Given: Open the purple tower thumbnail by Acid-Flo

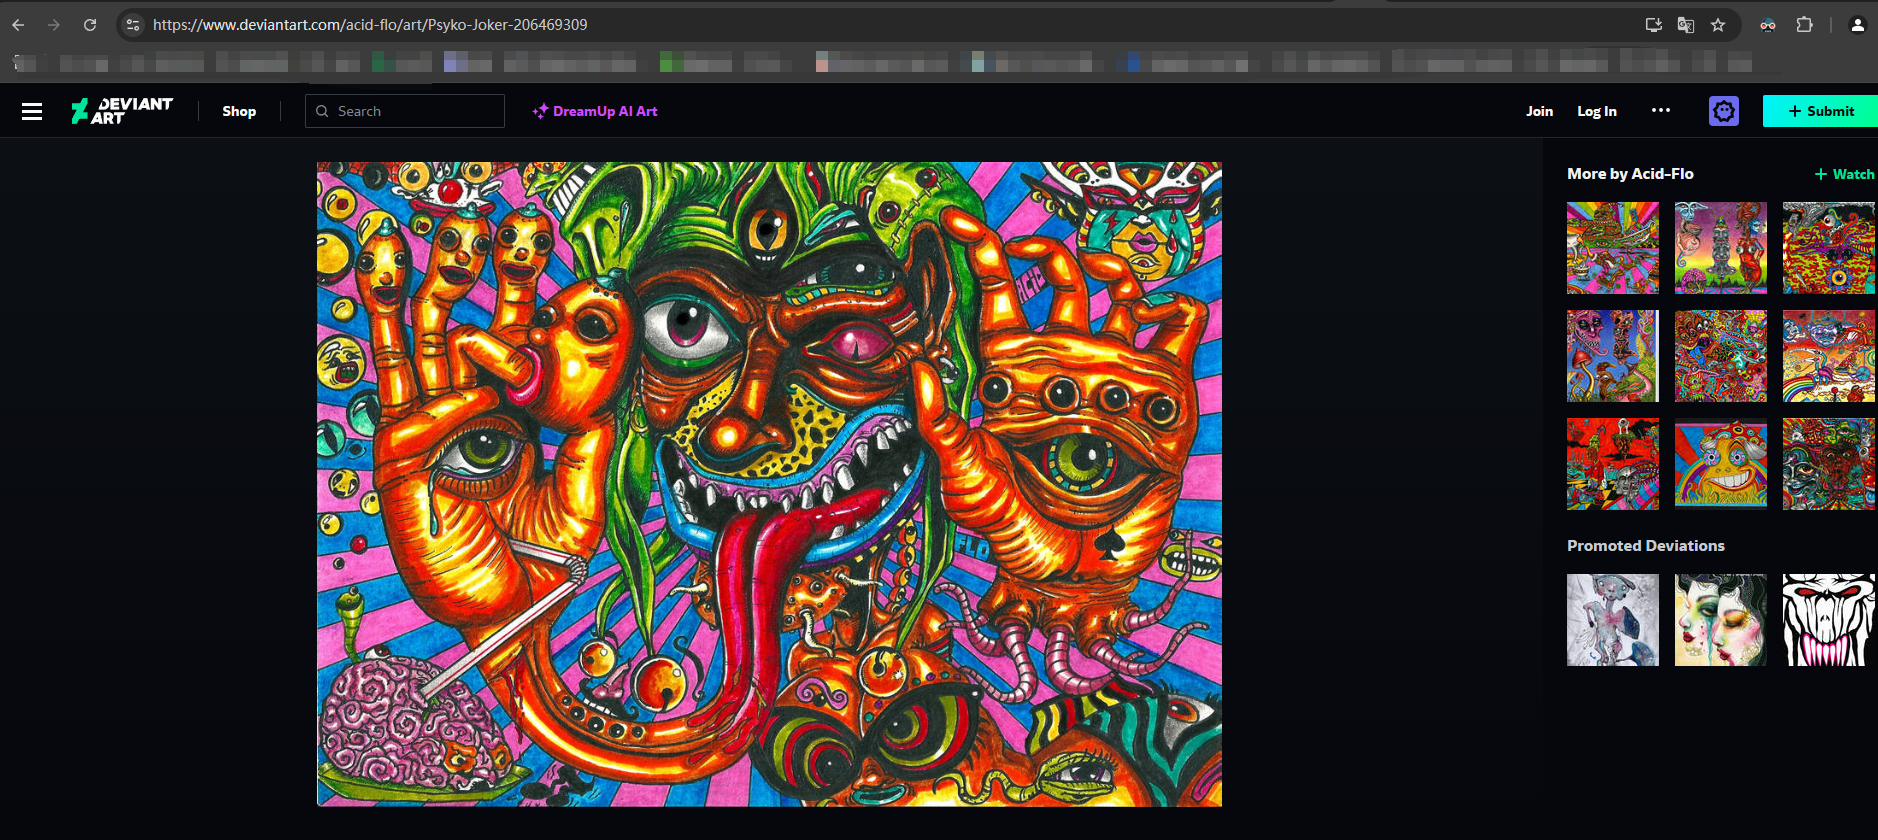Looking at the screenshot, I should 1721,248.
